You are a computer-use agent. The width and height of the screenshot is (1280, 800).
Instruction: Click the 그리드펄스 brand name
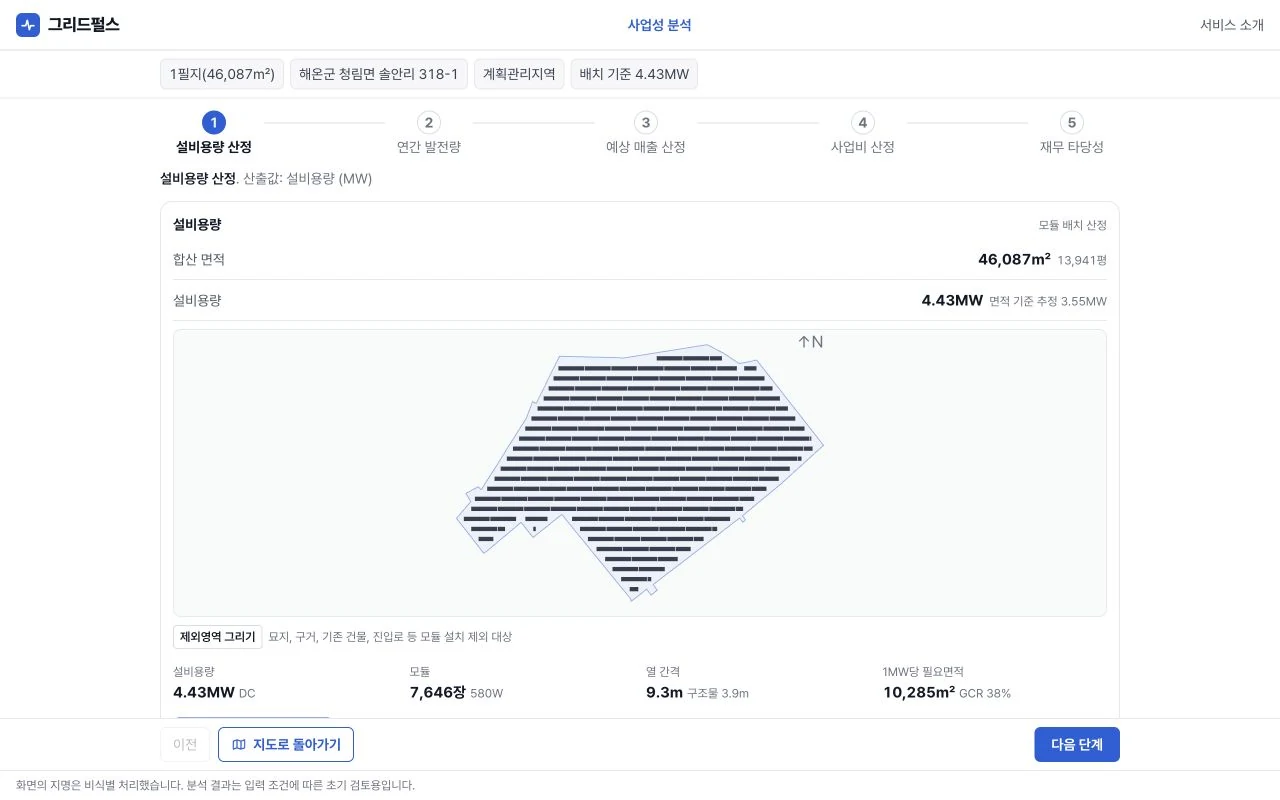point(84,25)
